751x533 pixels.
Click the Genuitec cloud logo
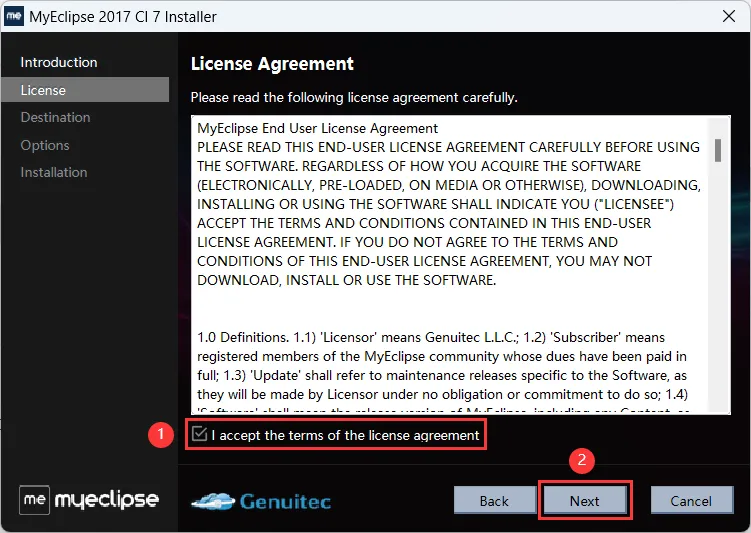tap(261, 501)
